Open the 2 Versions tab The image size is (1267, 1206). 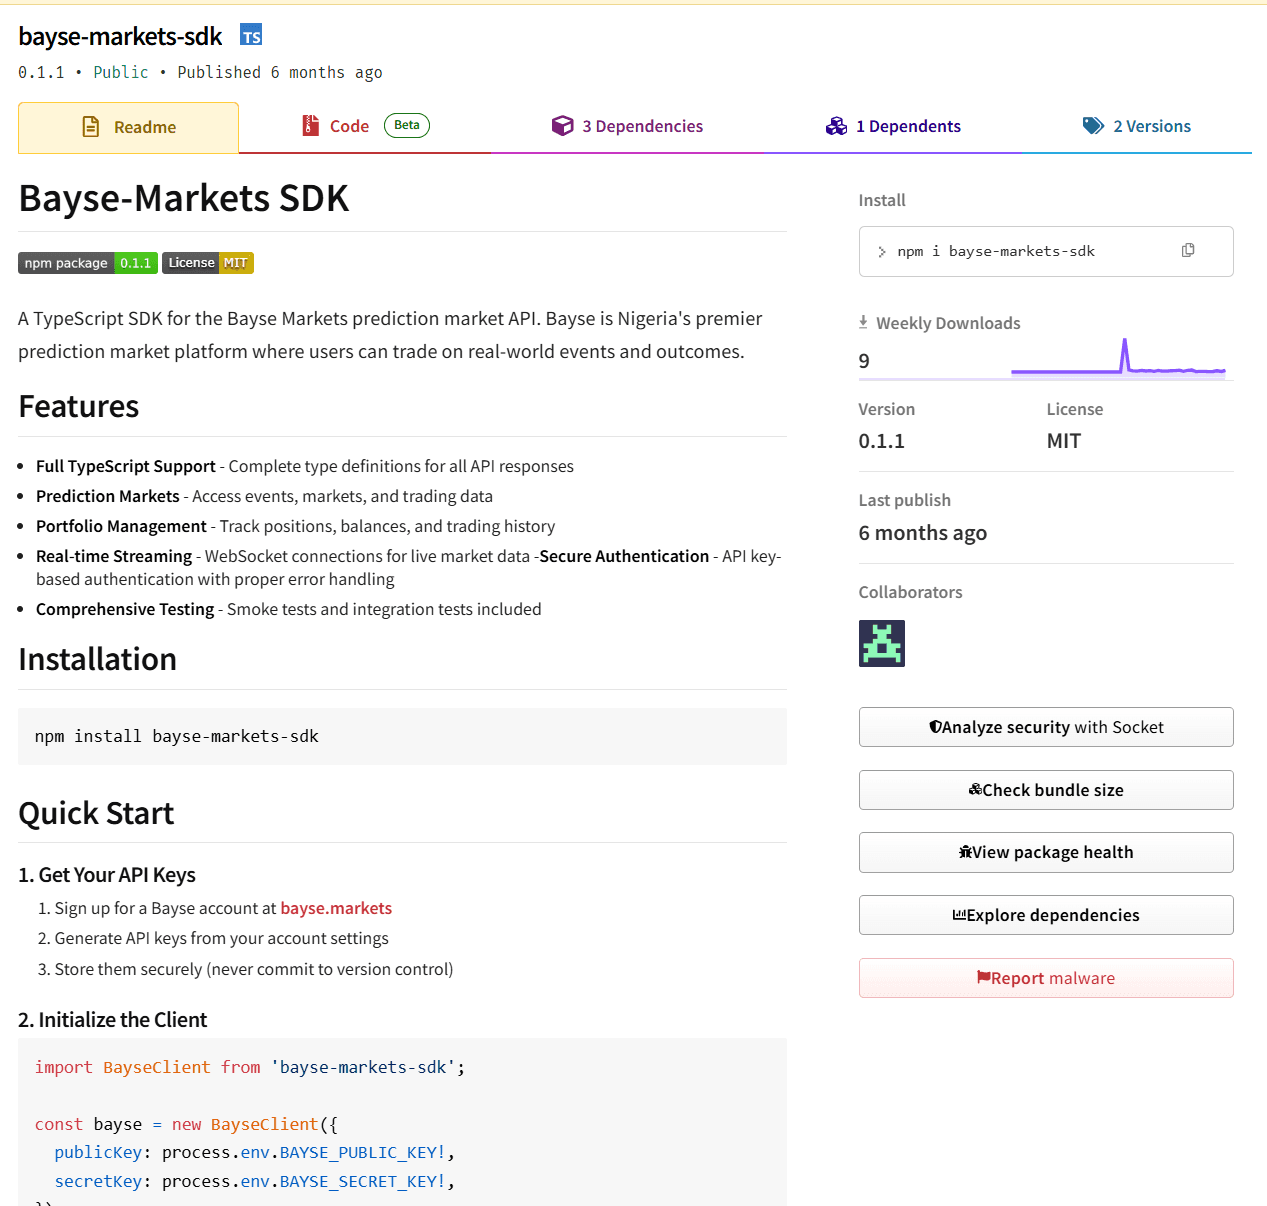(x=1137, y=127)
